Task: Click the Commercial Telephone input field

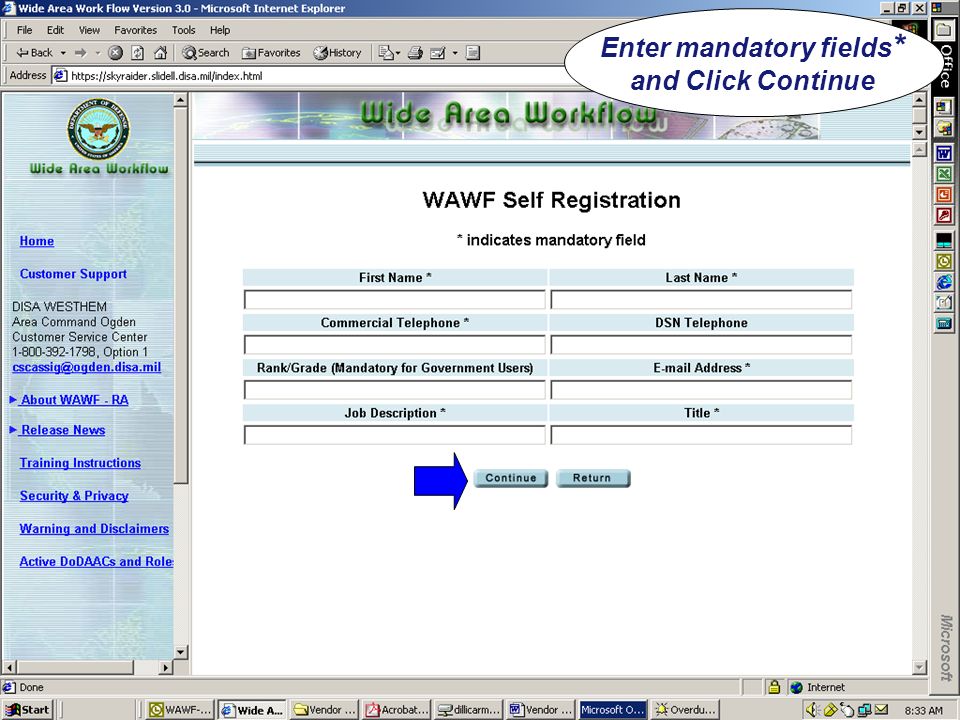Action: (x=394, y=345)
